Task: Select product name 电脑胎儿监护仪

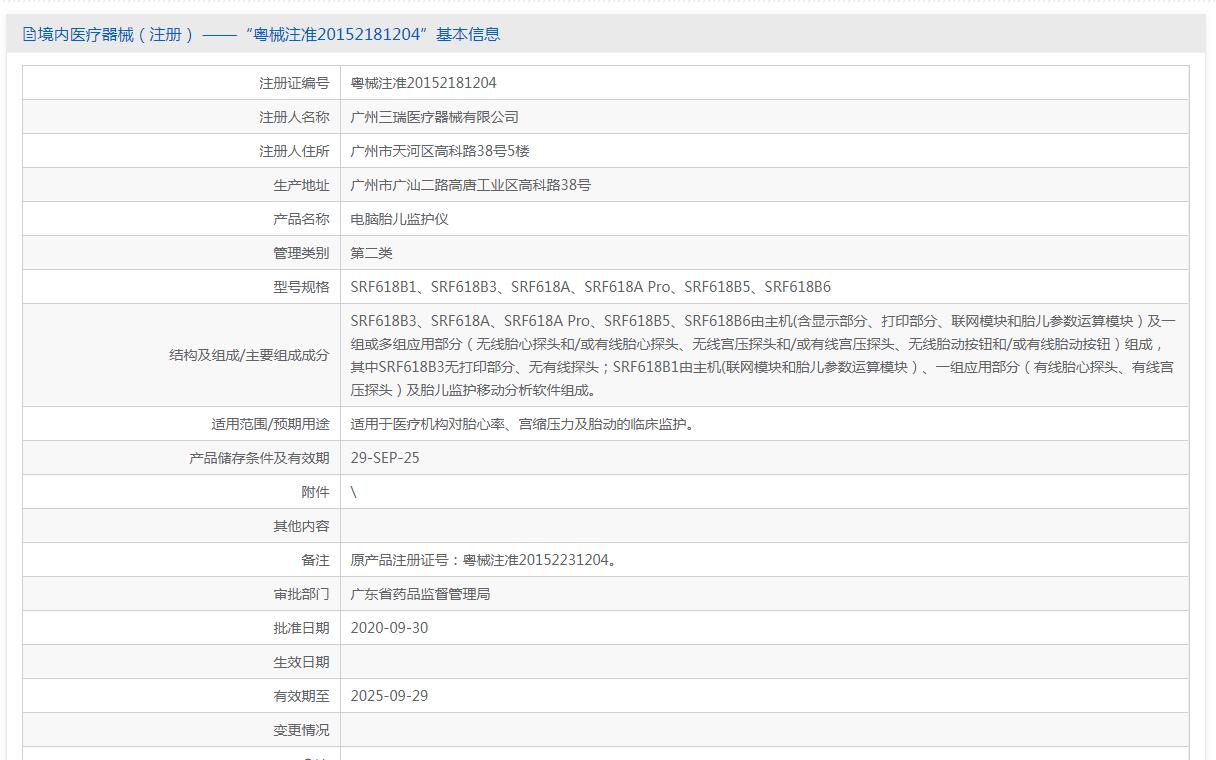Action: pyautogui.click(x=399, y=219)
